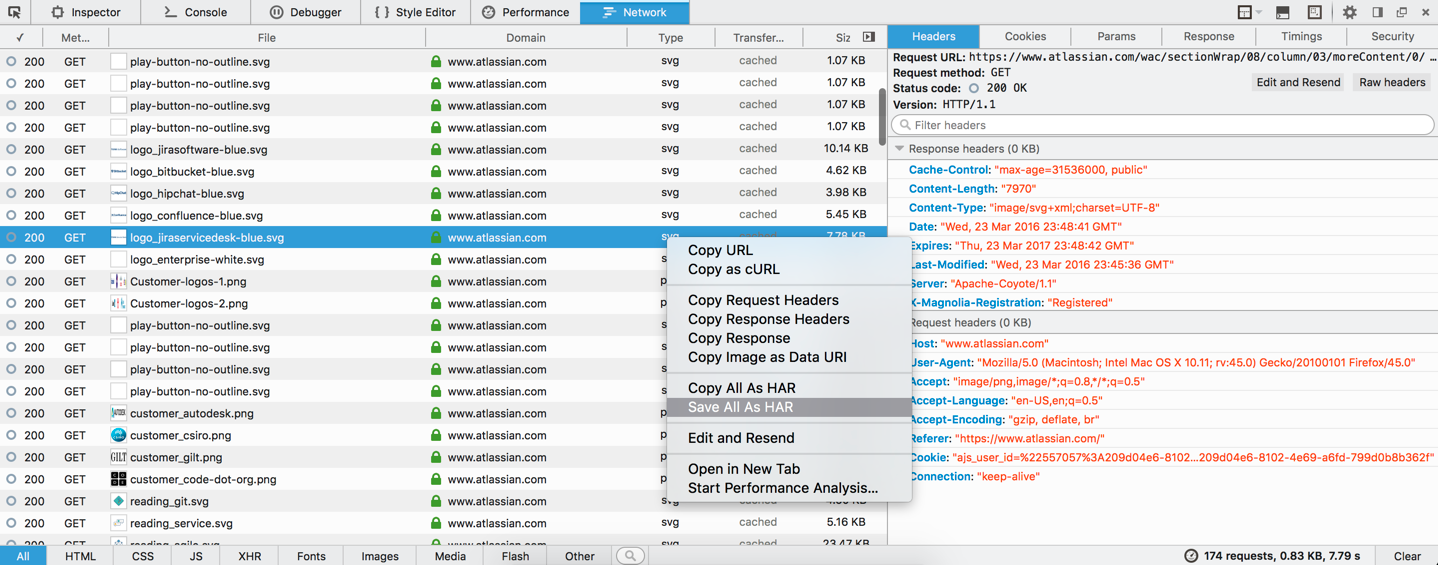Open the network search magnifier button

[630, 556]
